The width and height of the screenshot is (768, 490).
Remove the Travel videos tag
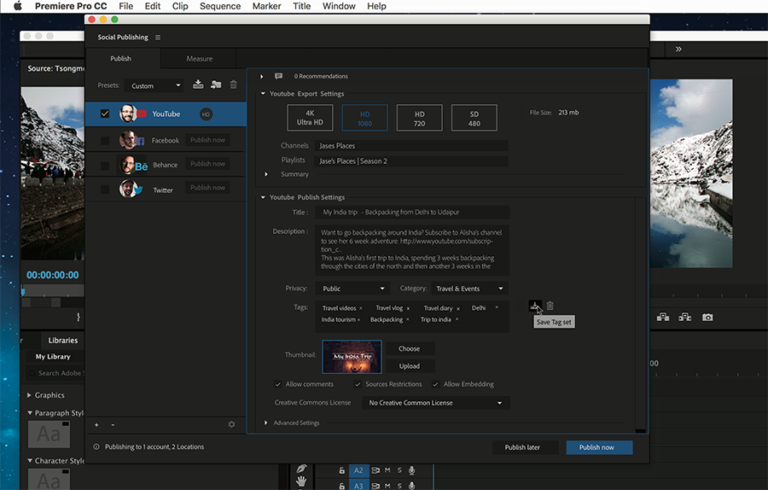[361, 308]
